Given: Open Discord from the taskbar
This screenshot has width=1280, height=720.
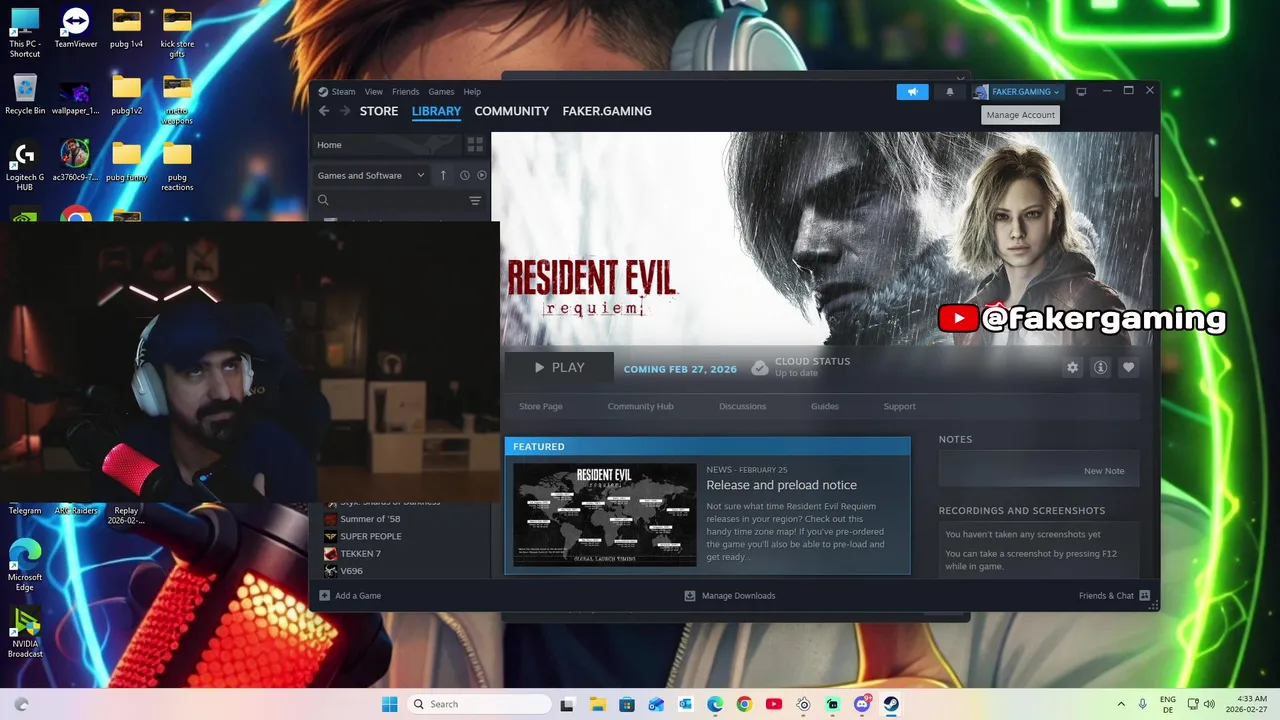Looking at the screenshot, I should [862, 704].
